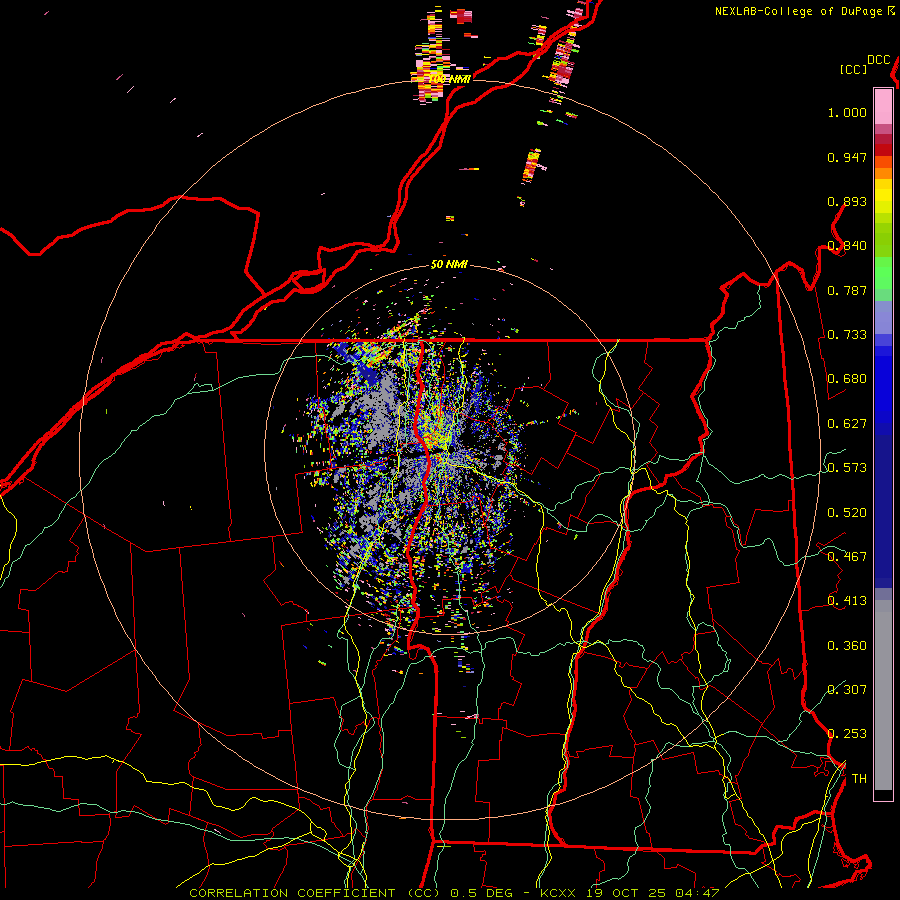Click the 1.000 scale value
Image resolution: width=900 pixels, height=900 pixels.
pos(847,112)
